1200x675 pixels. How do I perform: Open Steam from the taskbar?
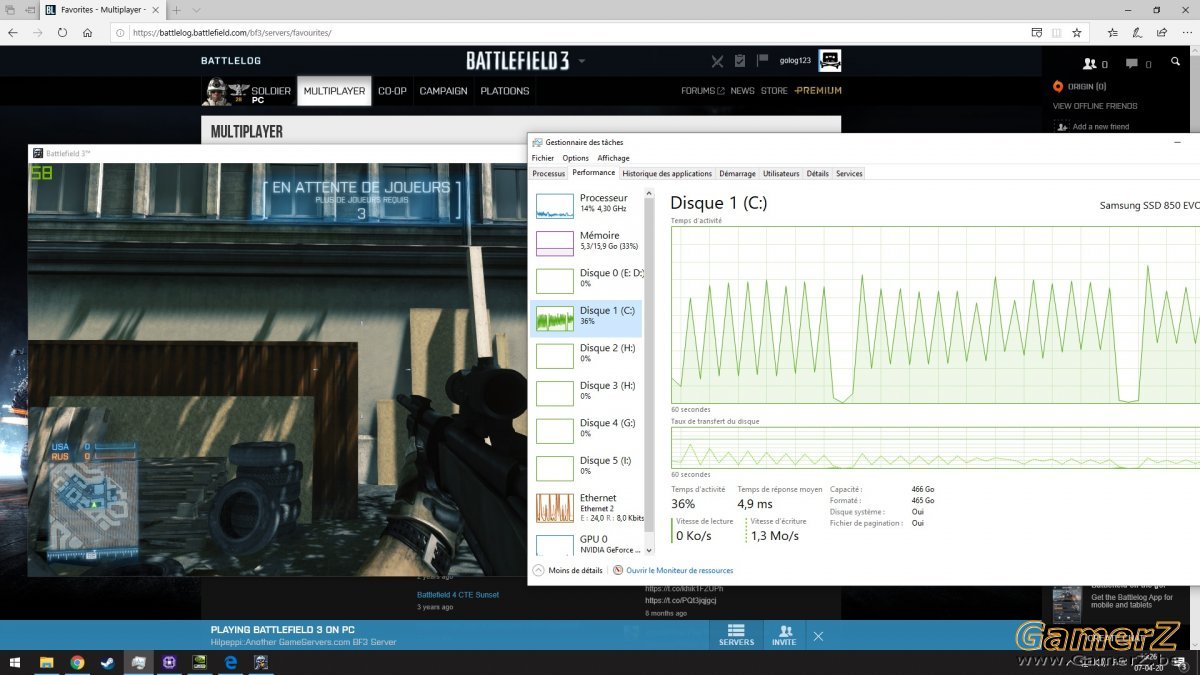pyautogui.click(x=108, y=662)
